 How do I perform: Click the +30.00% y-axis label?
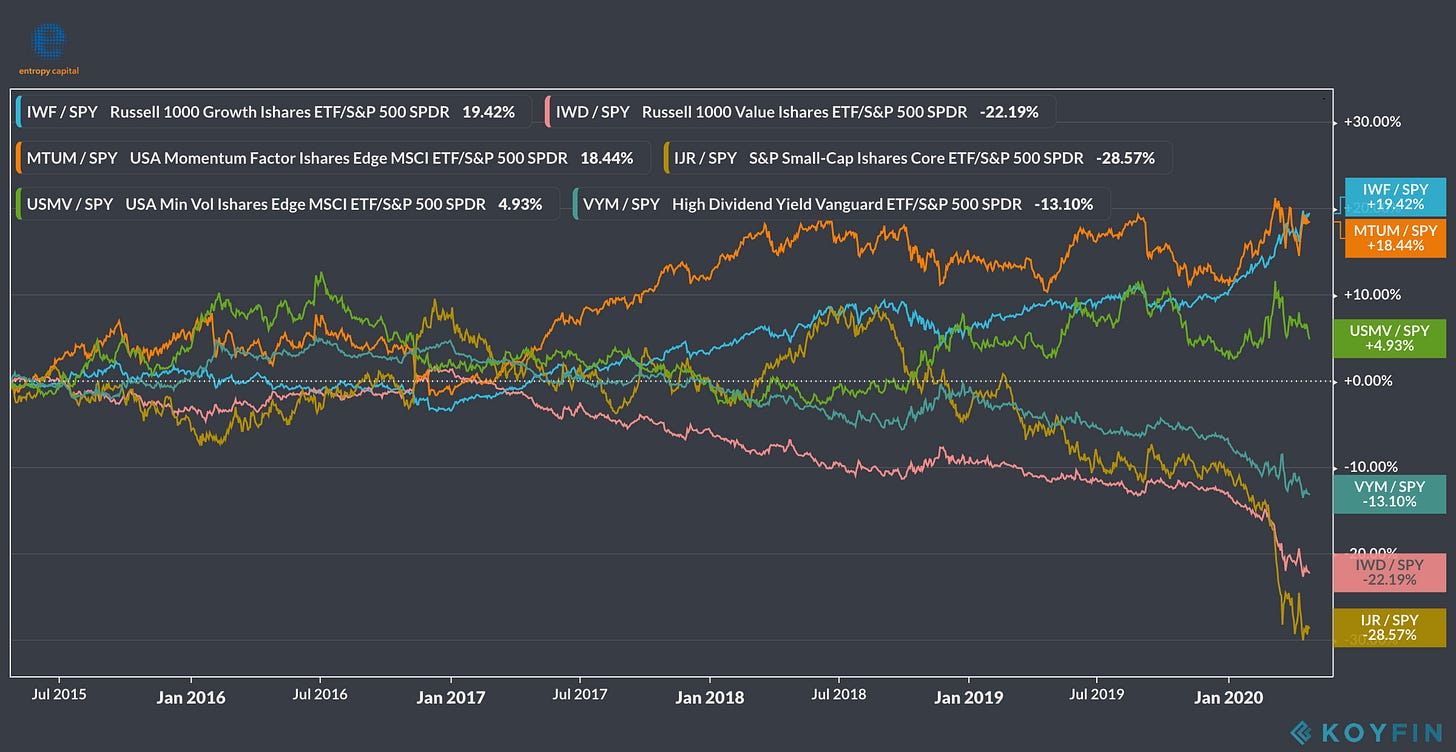pyautogui.click(x=1372, y=122)
